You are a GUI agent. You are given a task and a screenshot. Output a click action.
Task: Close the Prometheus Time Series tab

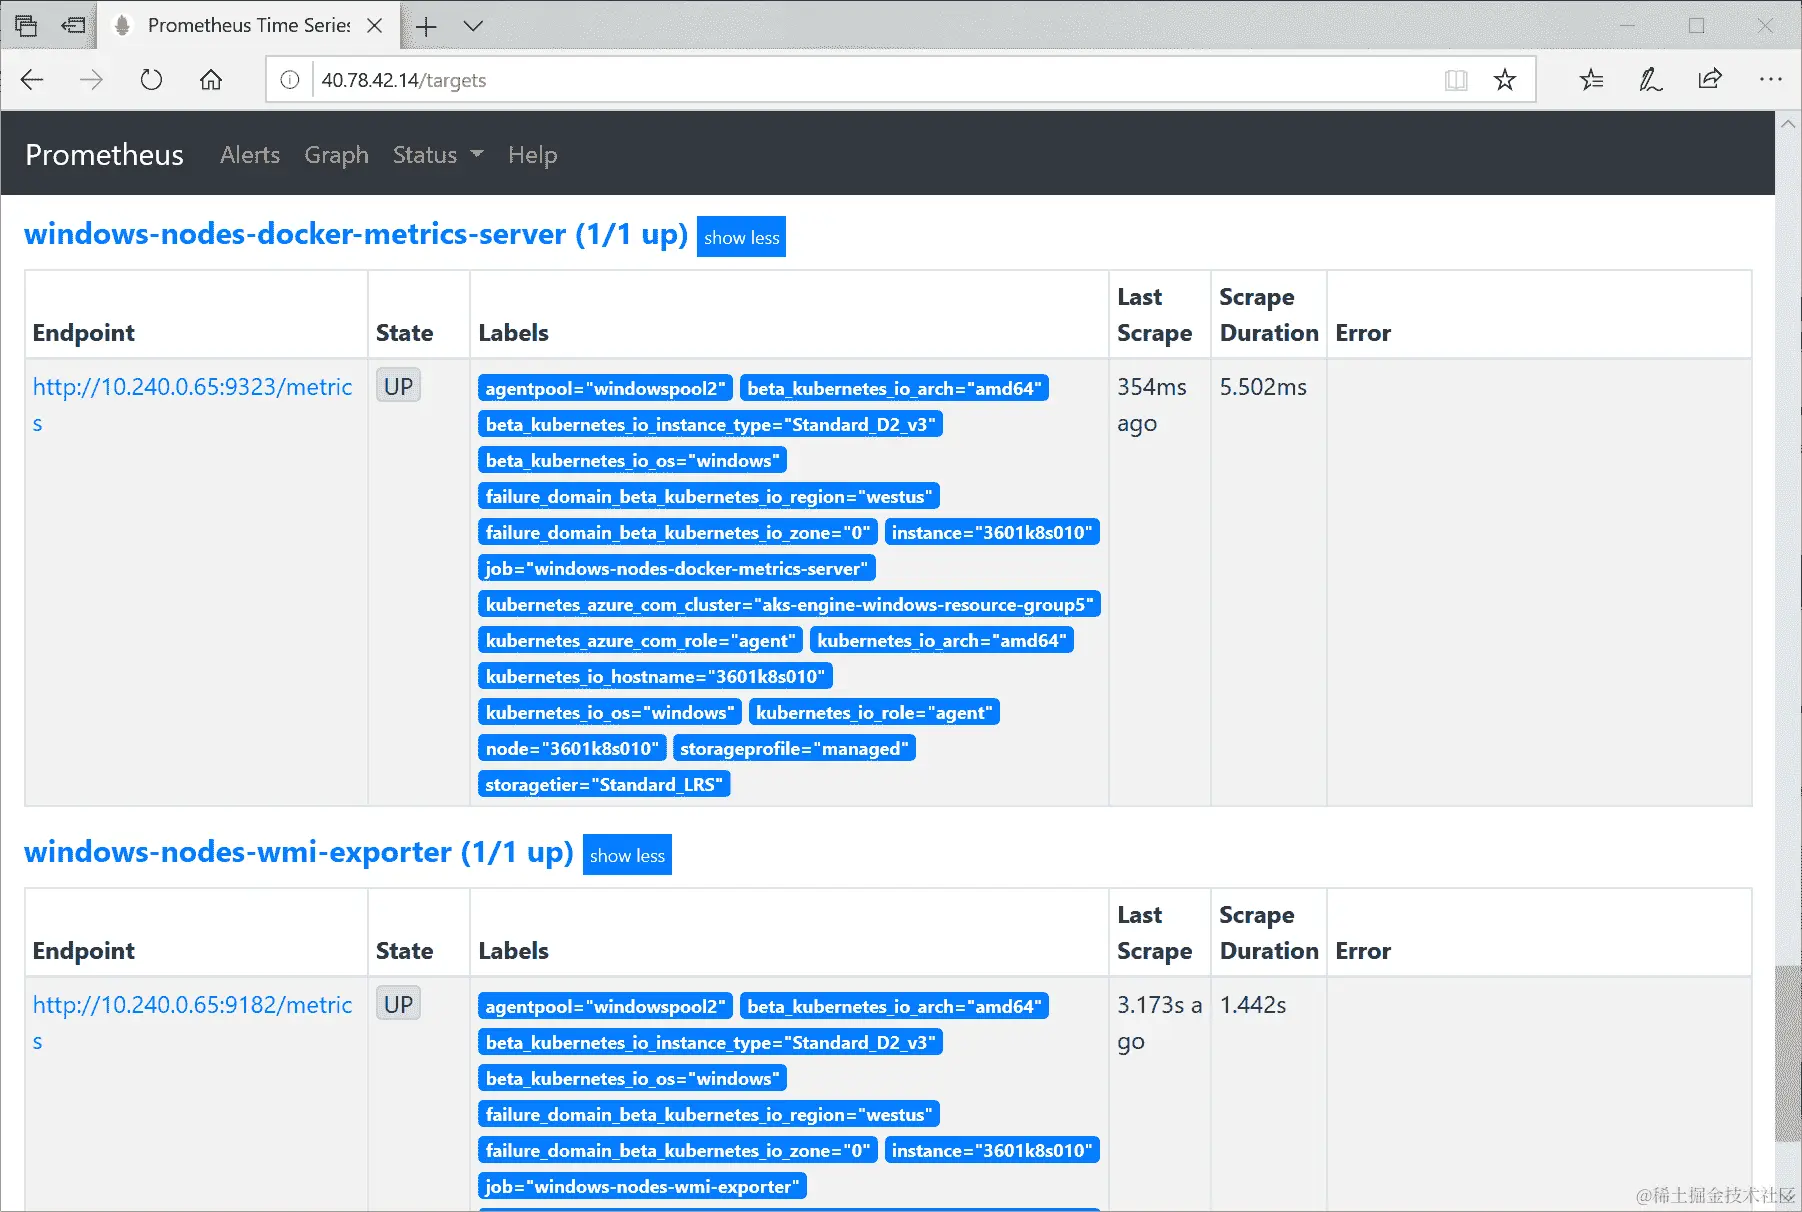pos(375,26)
